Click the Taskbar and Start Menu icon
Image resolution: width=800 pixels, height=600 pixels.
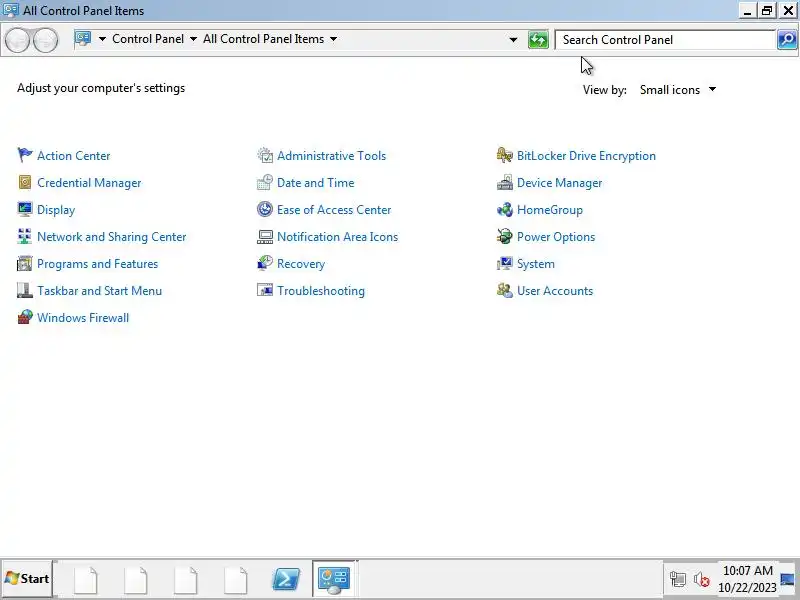click(x=24, y=290)
